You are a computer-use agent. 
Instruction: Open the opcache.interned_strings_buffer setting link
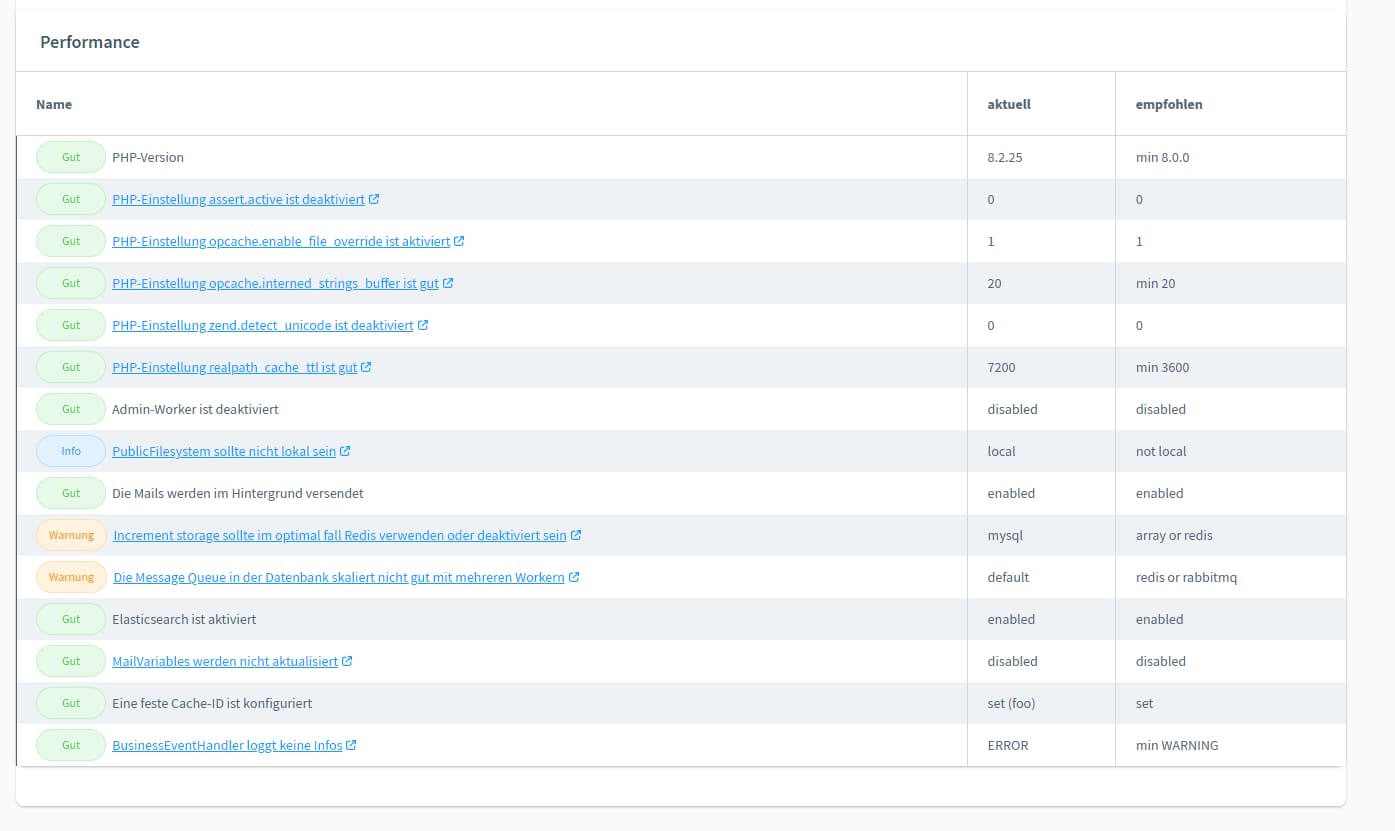pos(275,283)
